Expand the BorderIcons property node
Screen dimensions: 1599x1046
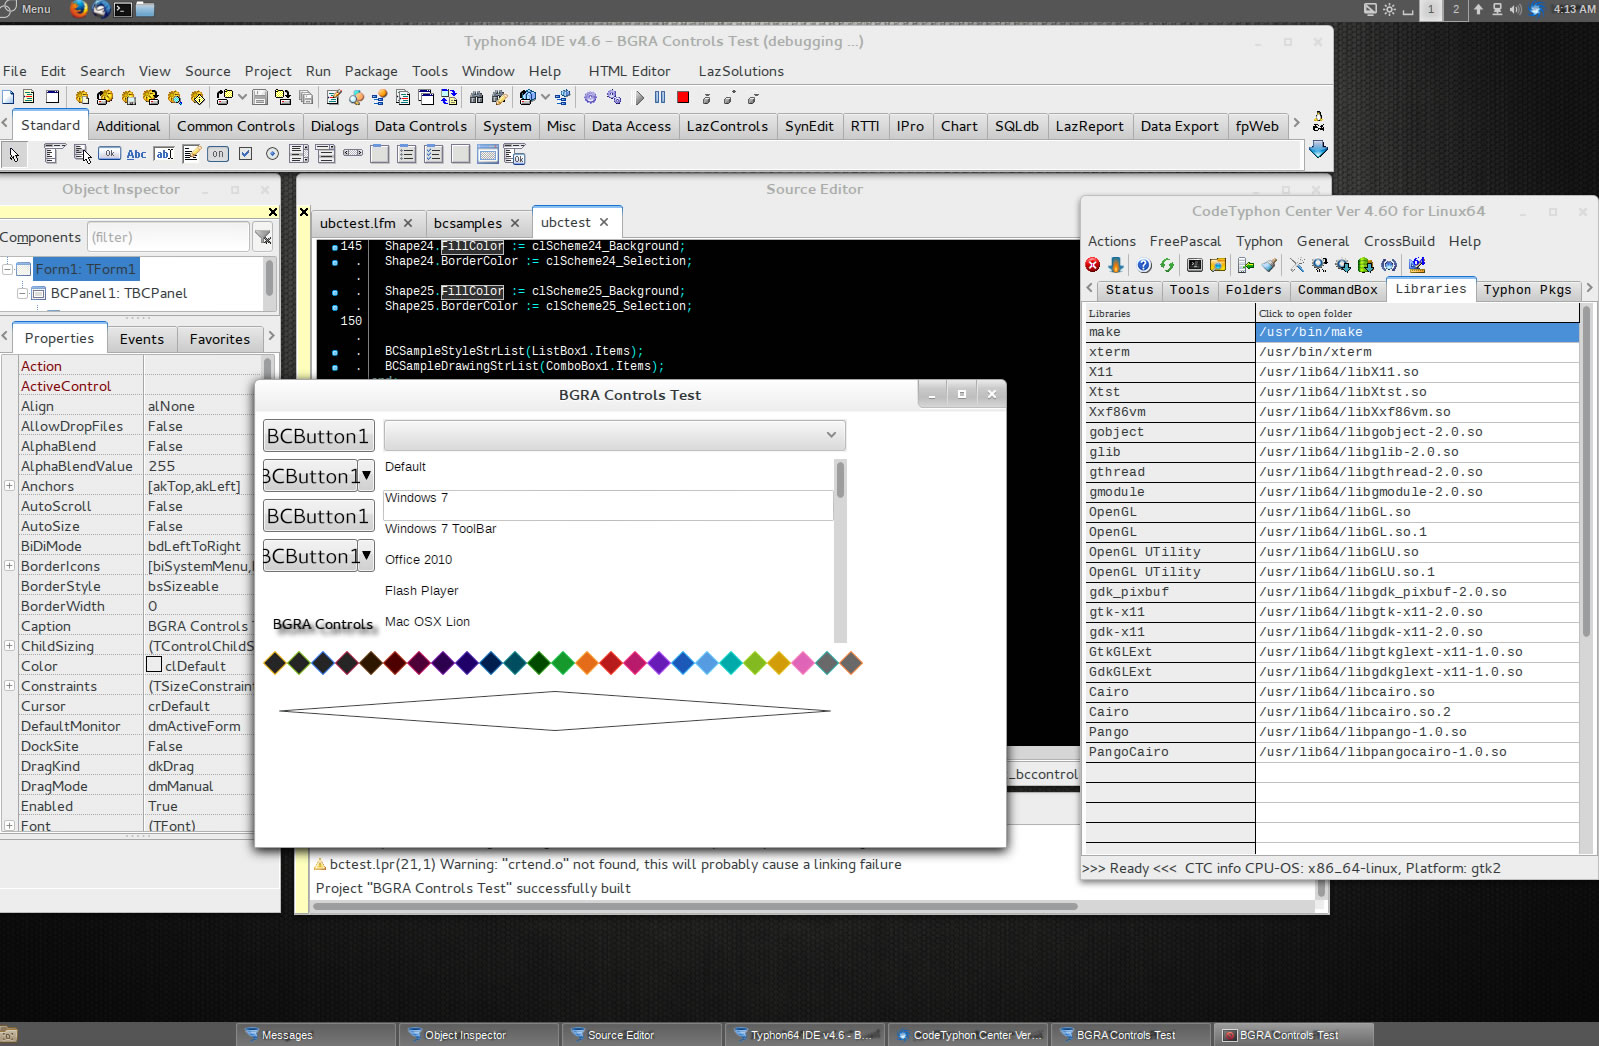tap(9, 566)
